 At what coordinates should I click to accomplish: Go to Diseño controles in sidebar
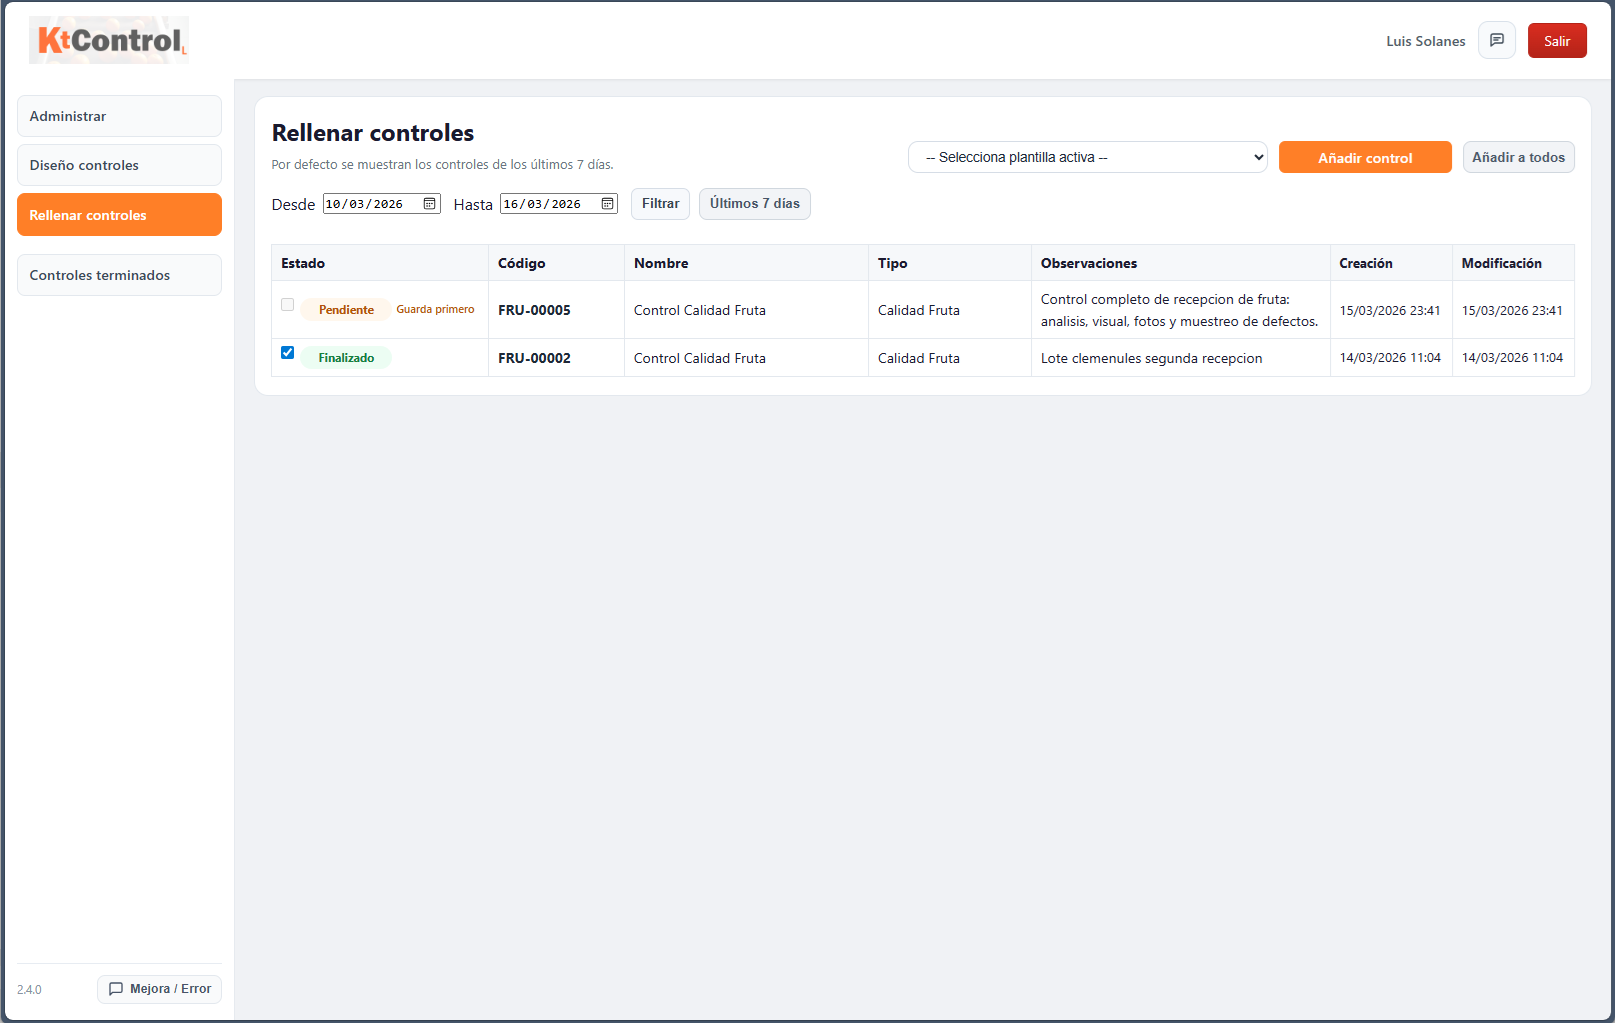point(119,165)
